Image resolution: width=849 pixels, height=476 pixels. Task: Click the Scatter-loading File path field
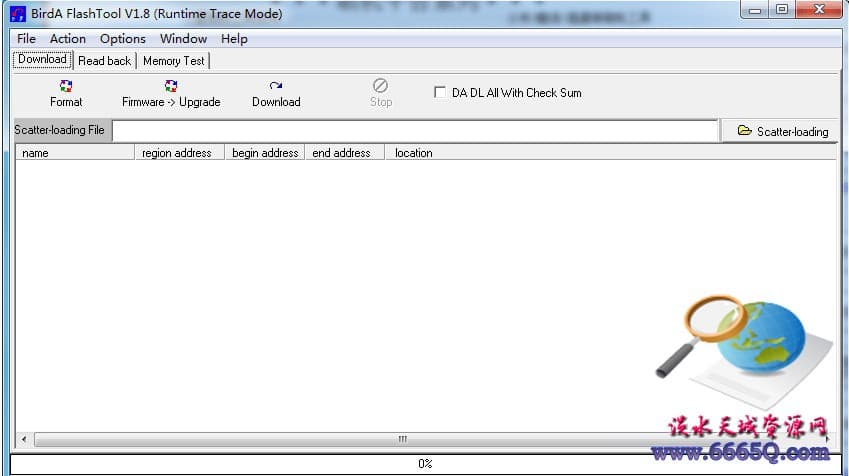(415, 131)
